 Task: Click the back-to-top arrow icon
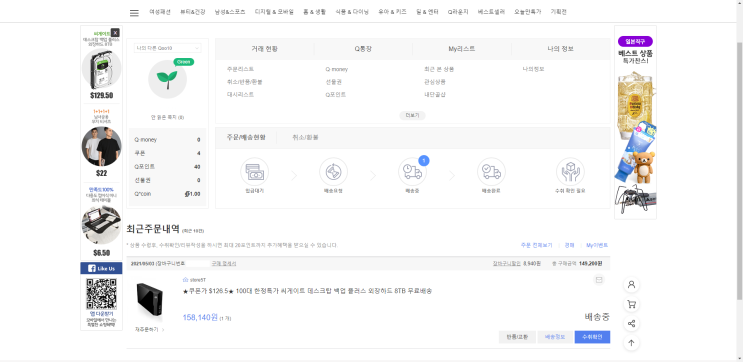pyautogui.click(x=631, y=343)
